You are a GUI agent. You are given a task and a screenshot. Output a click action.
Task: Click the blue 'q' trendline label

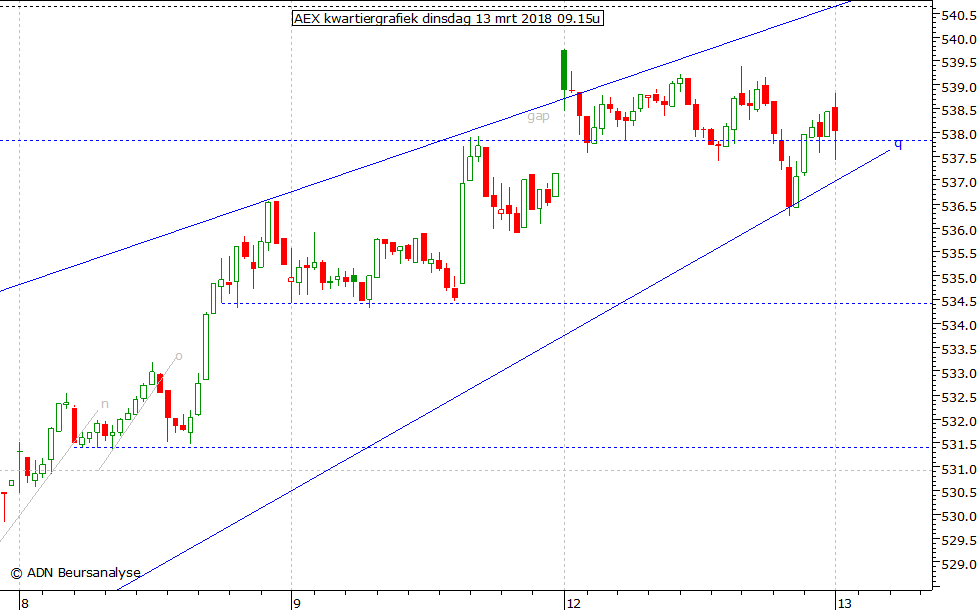pyautogui.click(x=898, y=144)
